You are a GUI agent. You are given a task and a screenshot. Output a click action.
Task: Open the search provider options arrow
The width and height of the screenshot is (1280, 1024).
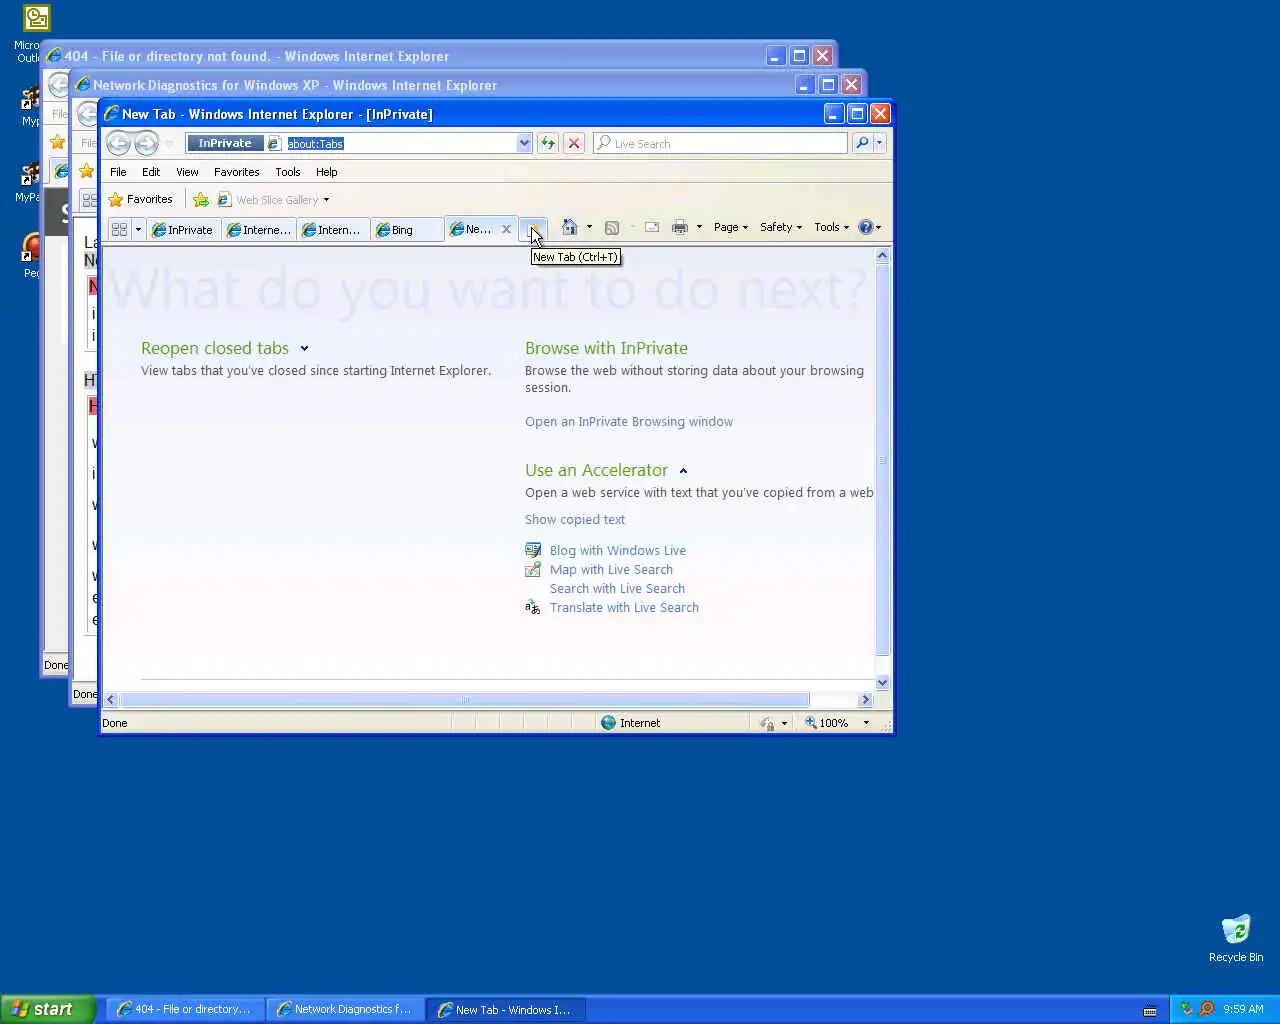pyautogui.click(x=879, y=143)
